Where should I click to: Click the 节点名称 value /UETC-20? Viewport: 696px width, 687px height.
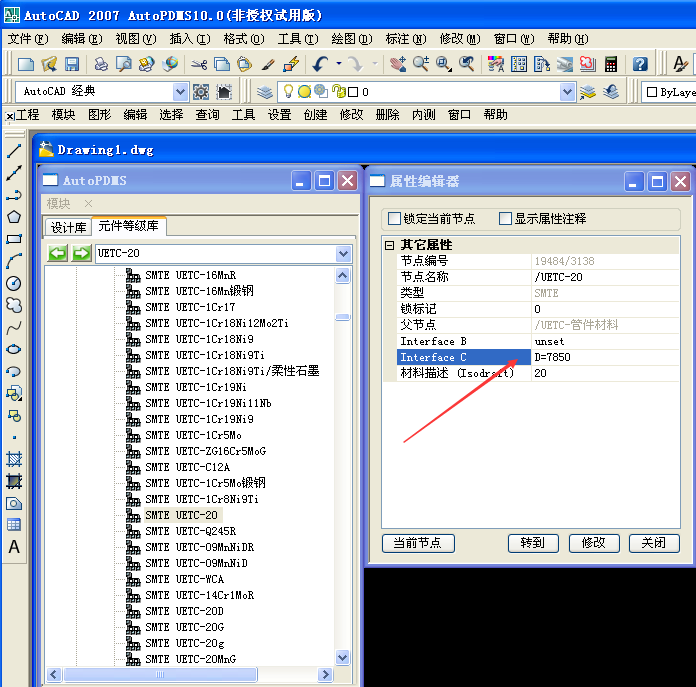(x=605, y=277)
